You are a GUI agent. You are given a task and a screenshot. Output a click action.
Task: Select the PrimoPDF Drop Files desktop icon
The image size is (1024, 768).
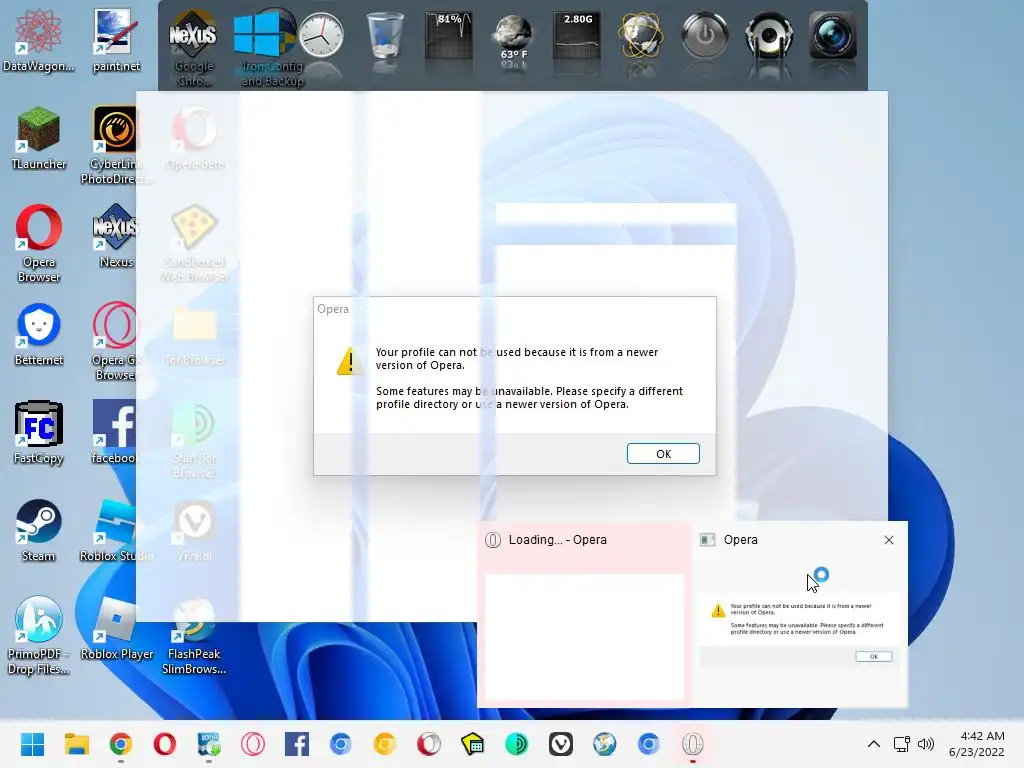(x=39, y=636)
